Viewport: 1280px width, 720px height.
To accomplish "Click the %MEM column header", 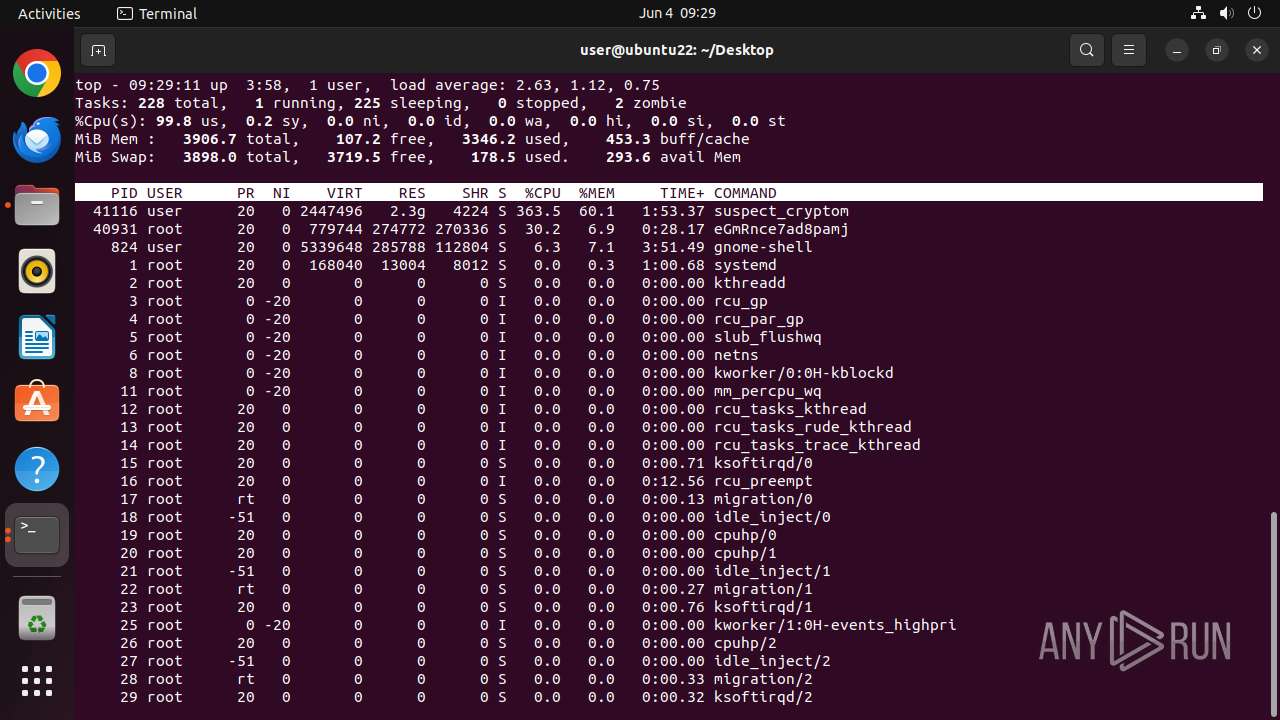I will (x=597, y=193).
